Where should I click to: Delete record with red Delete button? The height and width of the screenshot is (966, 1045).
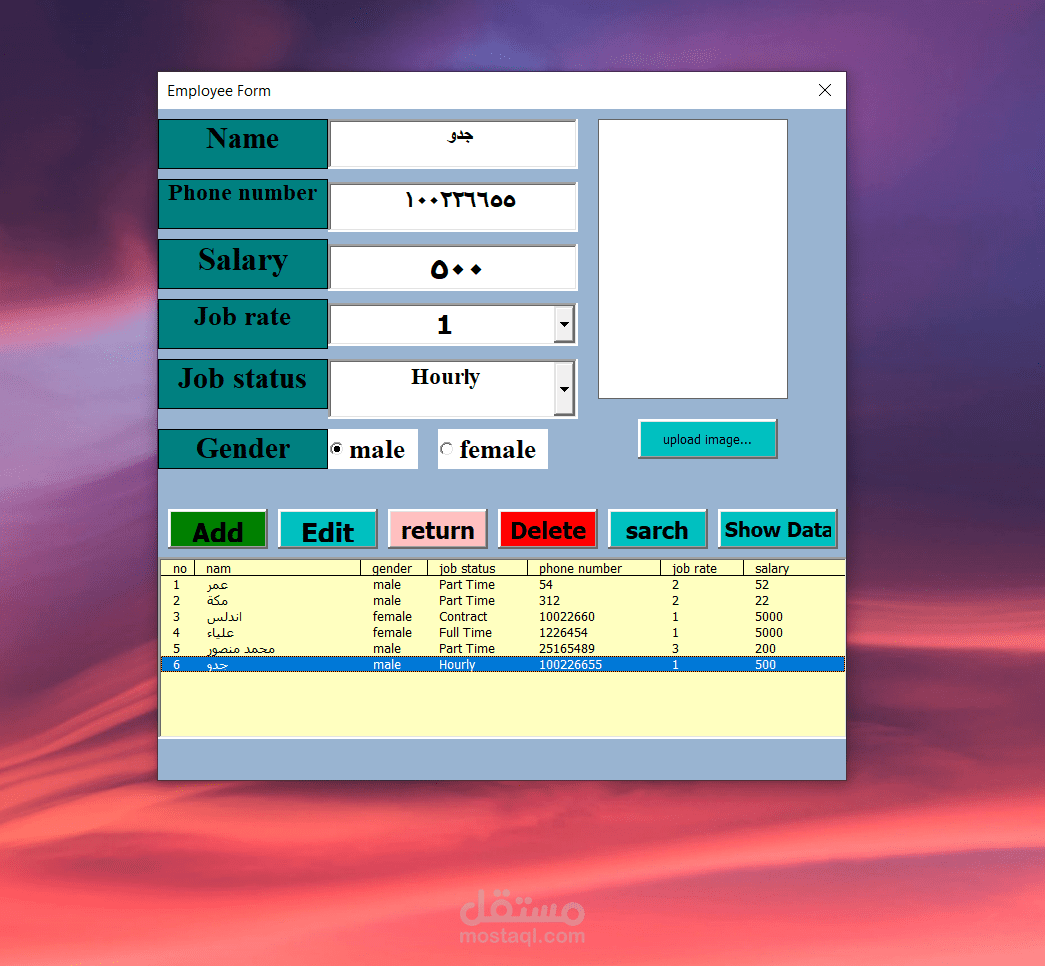click(548, 529)
